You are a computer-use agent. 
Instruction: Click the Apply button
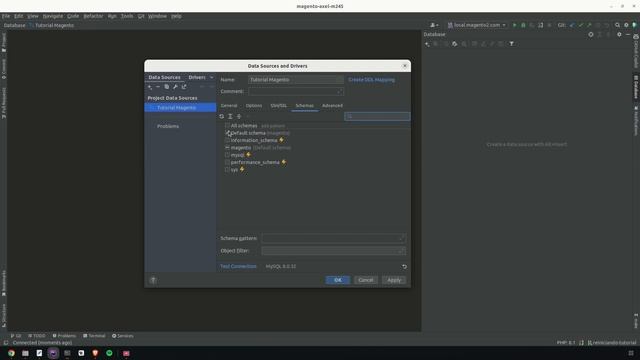coord(394,280)
